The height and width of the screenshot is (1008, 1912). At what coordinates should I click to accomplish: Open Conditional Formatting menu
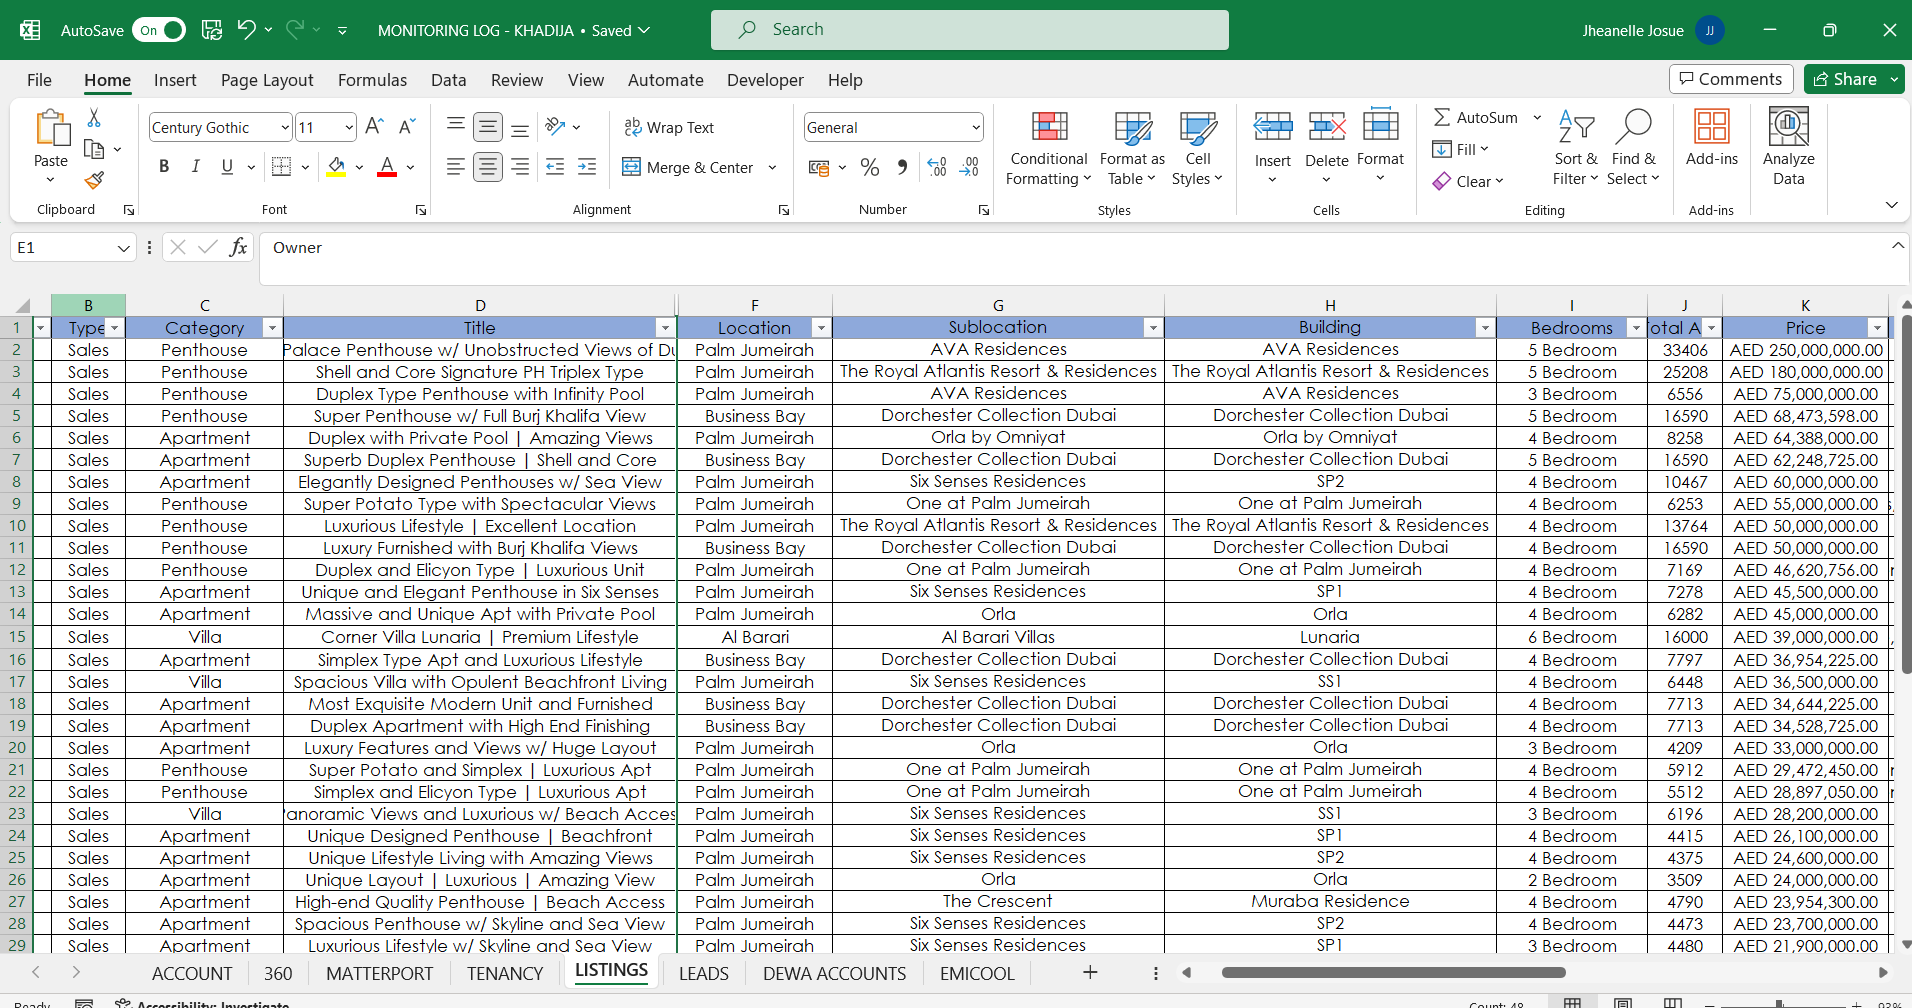click(x=1049, y=147)
